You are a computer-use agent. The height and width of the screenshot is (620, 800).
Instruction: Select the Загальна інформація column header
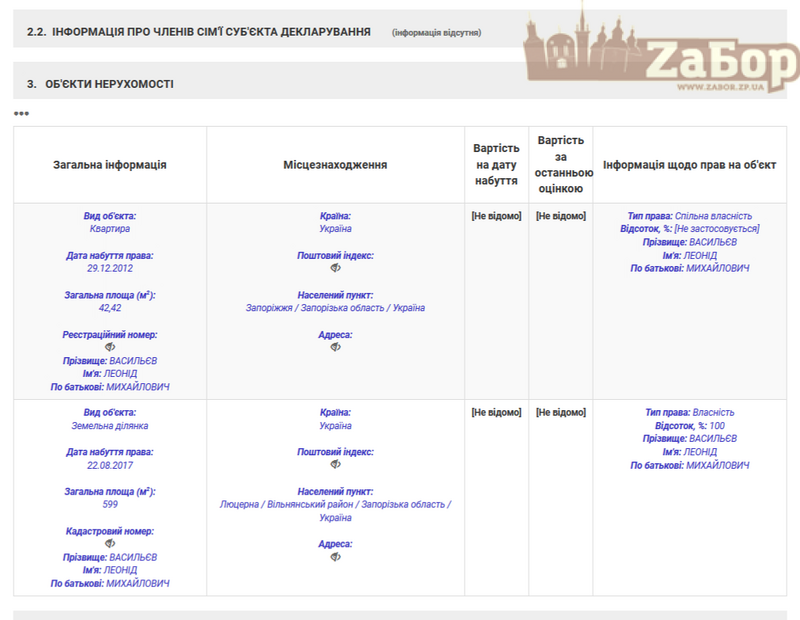tap(110, 165)
